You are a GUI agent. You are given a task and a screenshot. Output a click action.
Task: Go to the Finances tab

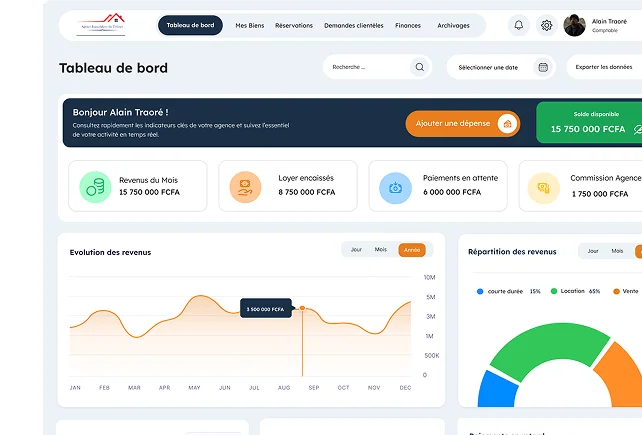[408, 25]
